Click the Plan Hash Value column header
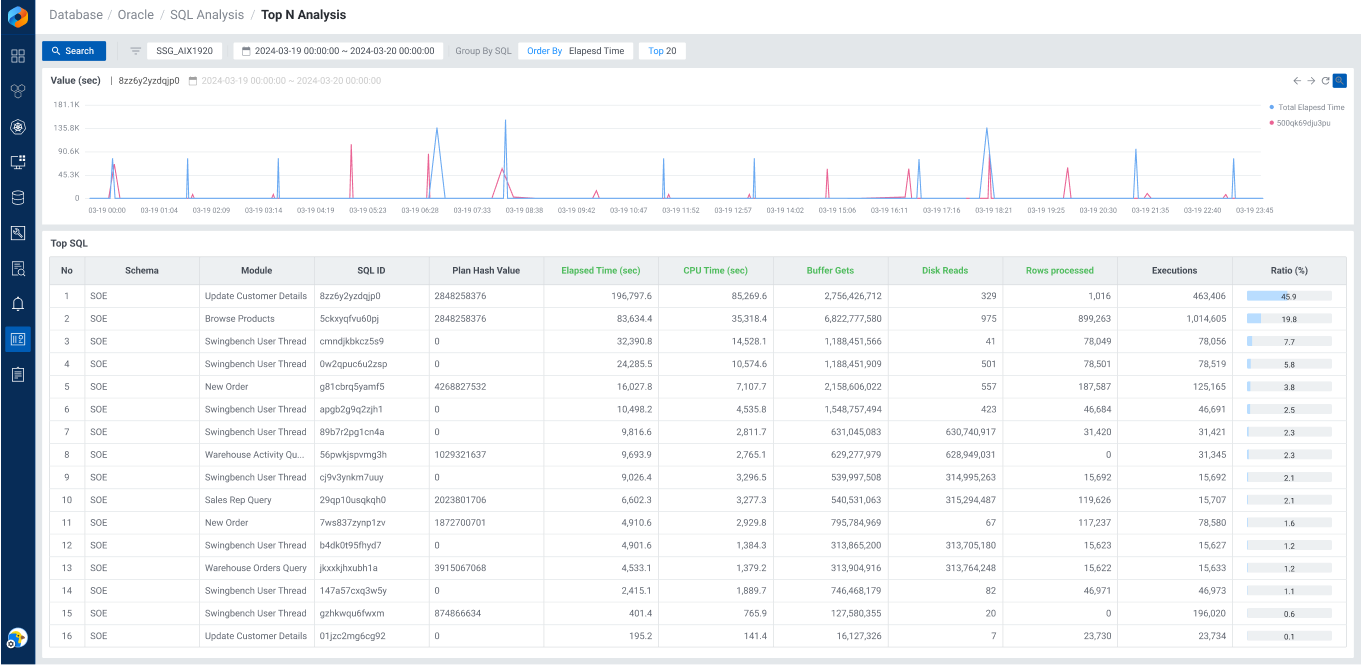 [486, 270]
